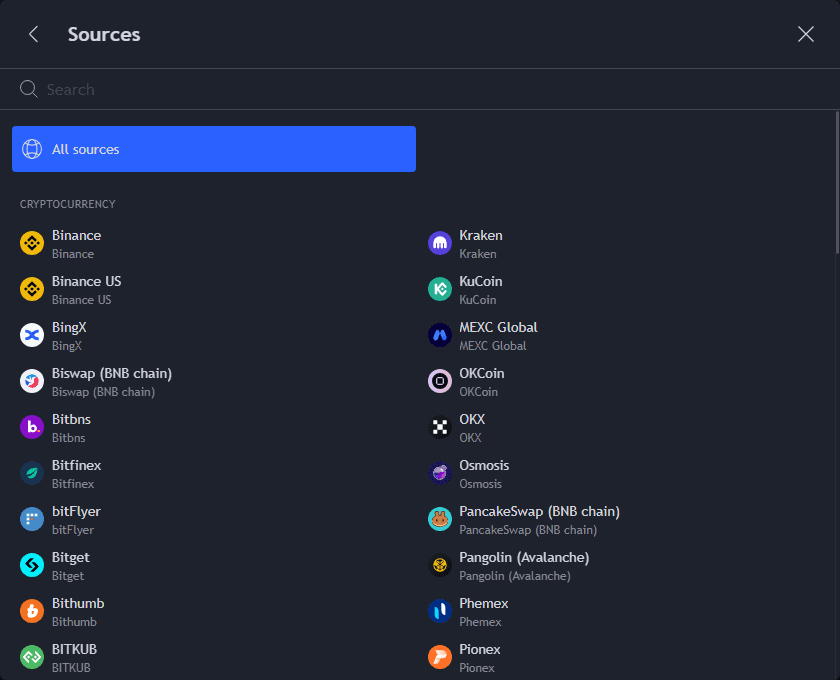This screenshot has width=840, height=680.
Task: Choose Binance US from the list
Action: (86, 289)
